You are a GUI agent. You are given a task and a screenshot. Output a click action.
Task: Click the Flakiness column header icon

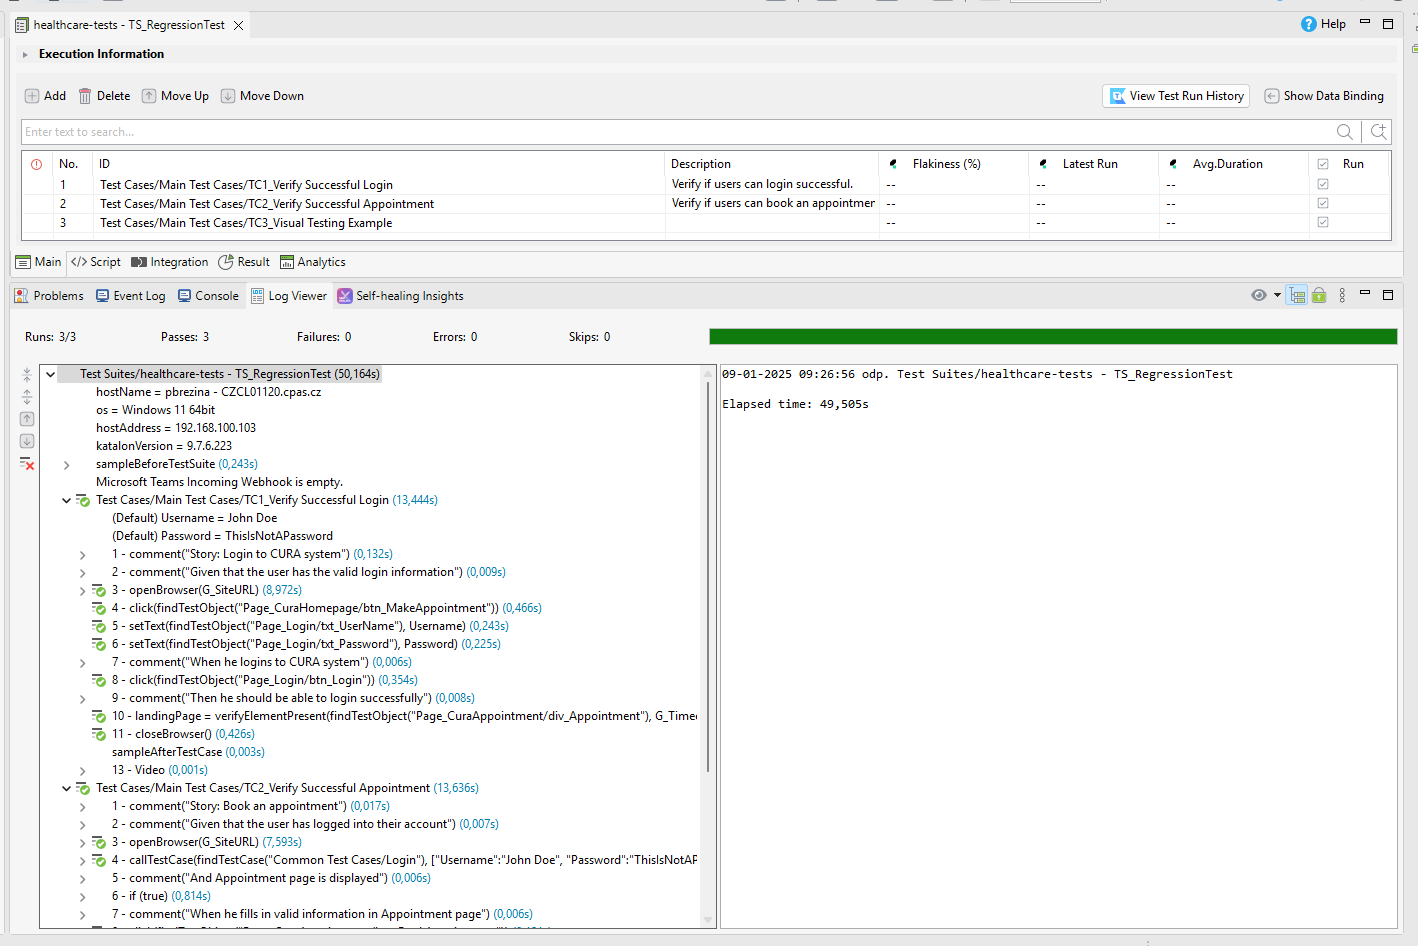point(893,164)
